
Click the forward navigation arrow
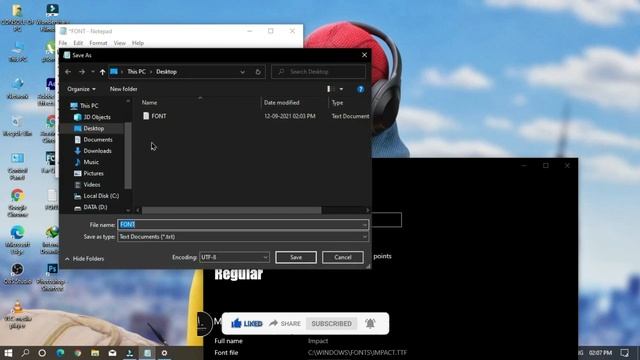[82, 72]
